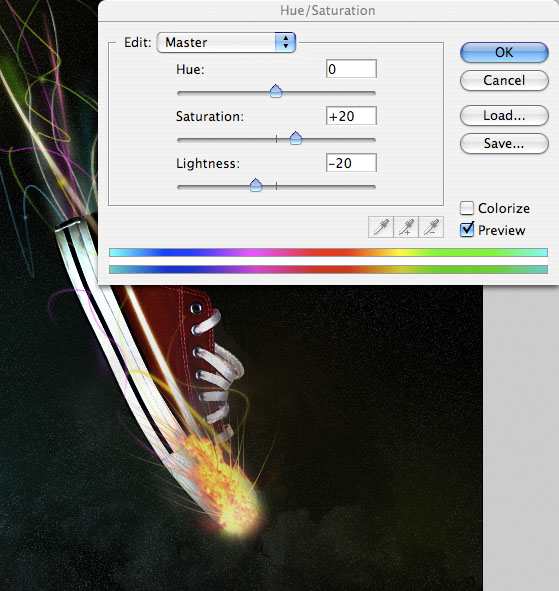Image resolution: width=559 pixels, height=591 pixels.
Task: Click the upper color spectrum bar
Action: pyautogui.click(x=328, y=253)
